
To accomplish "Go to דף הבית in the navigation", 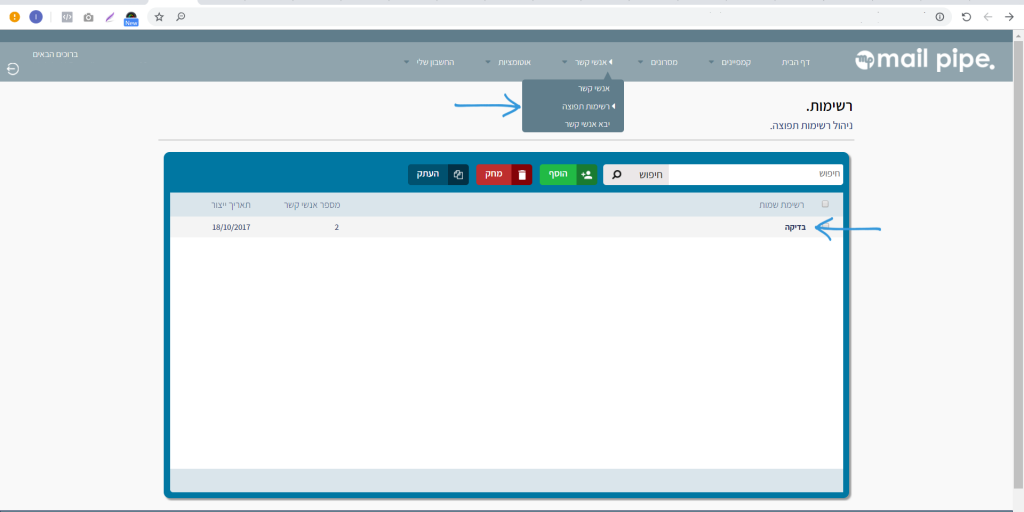I will (795, 62).
